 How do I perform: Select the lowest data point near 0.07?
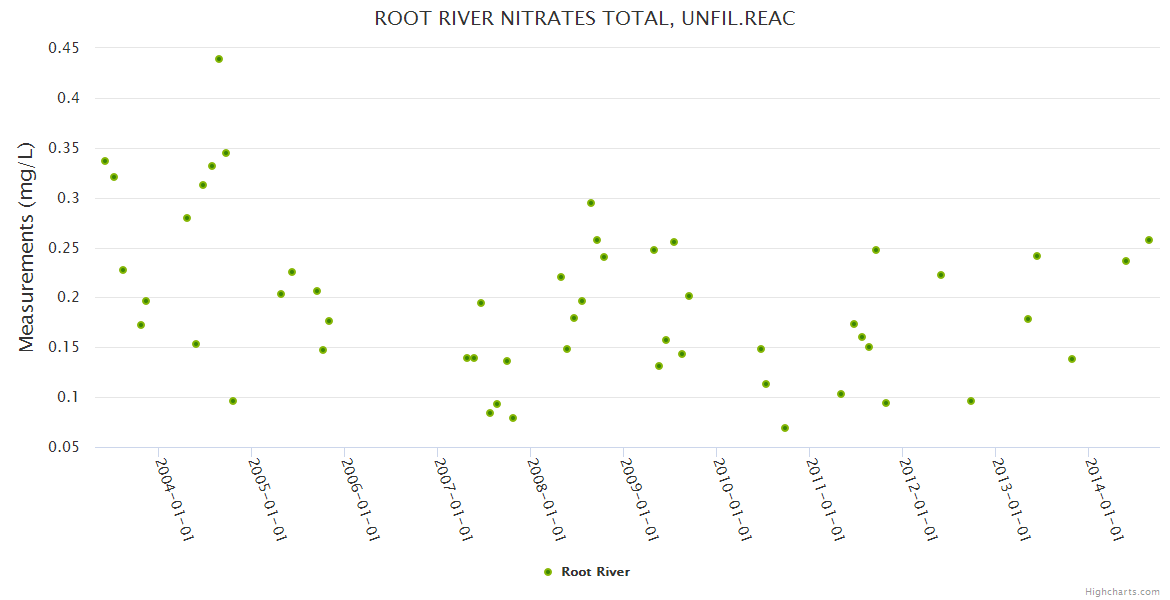pyautogui.click(x=785, y=428)
